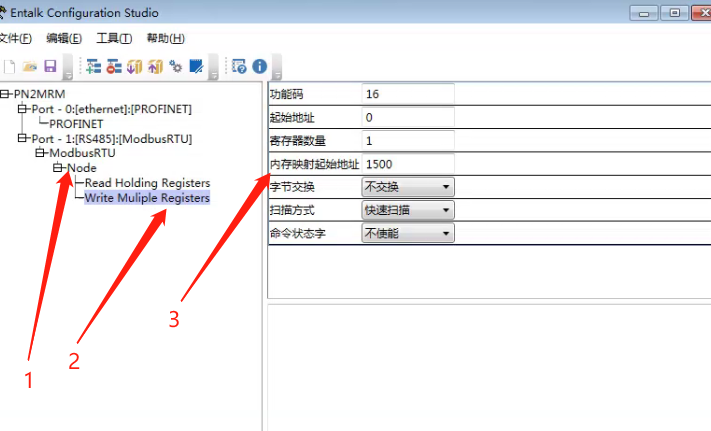Click the help contents icon with question mark
The image size is (711, 431).
click(x=239, y=67)
